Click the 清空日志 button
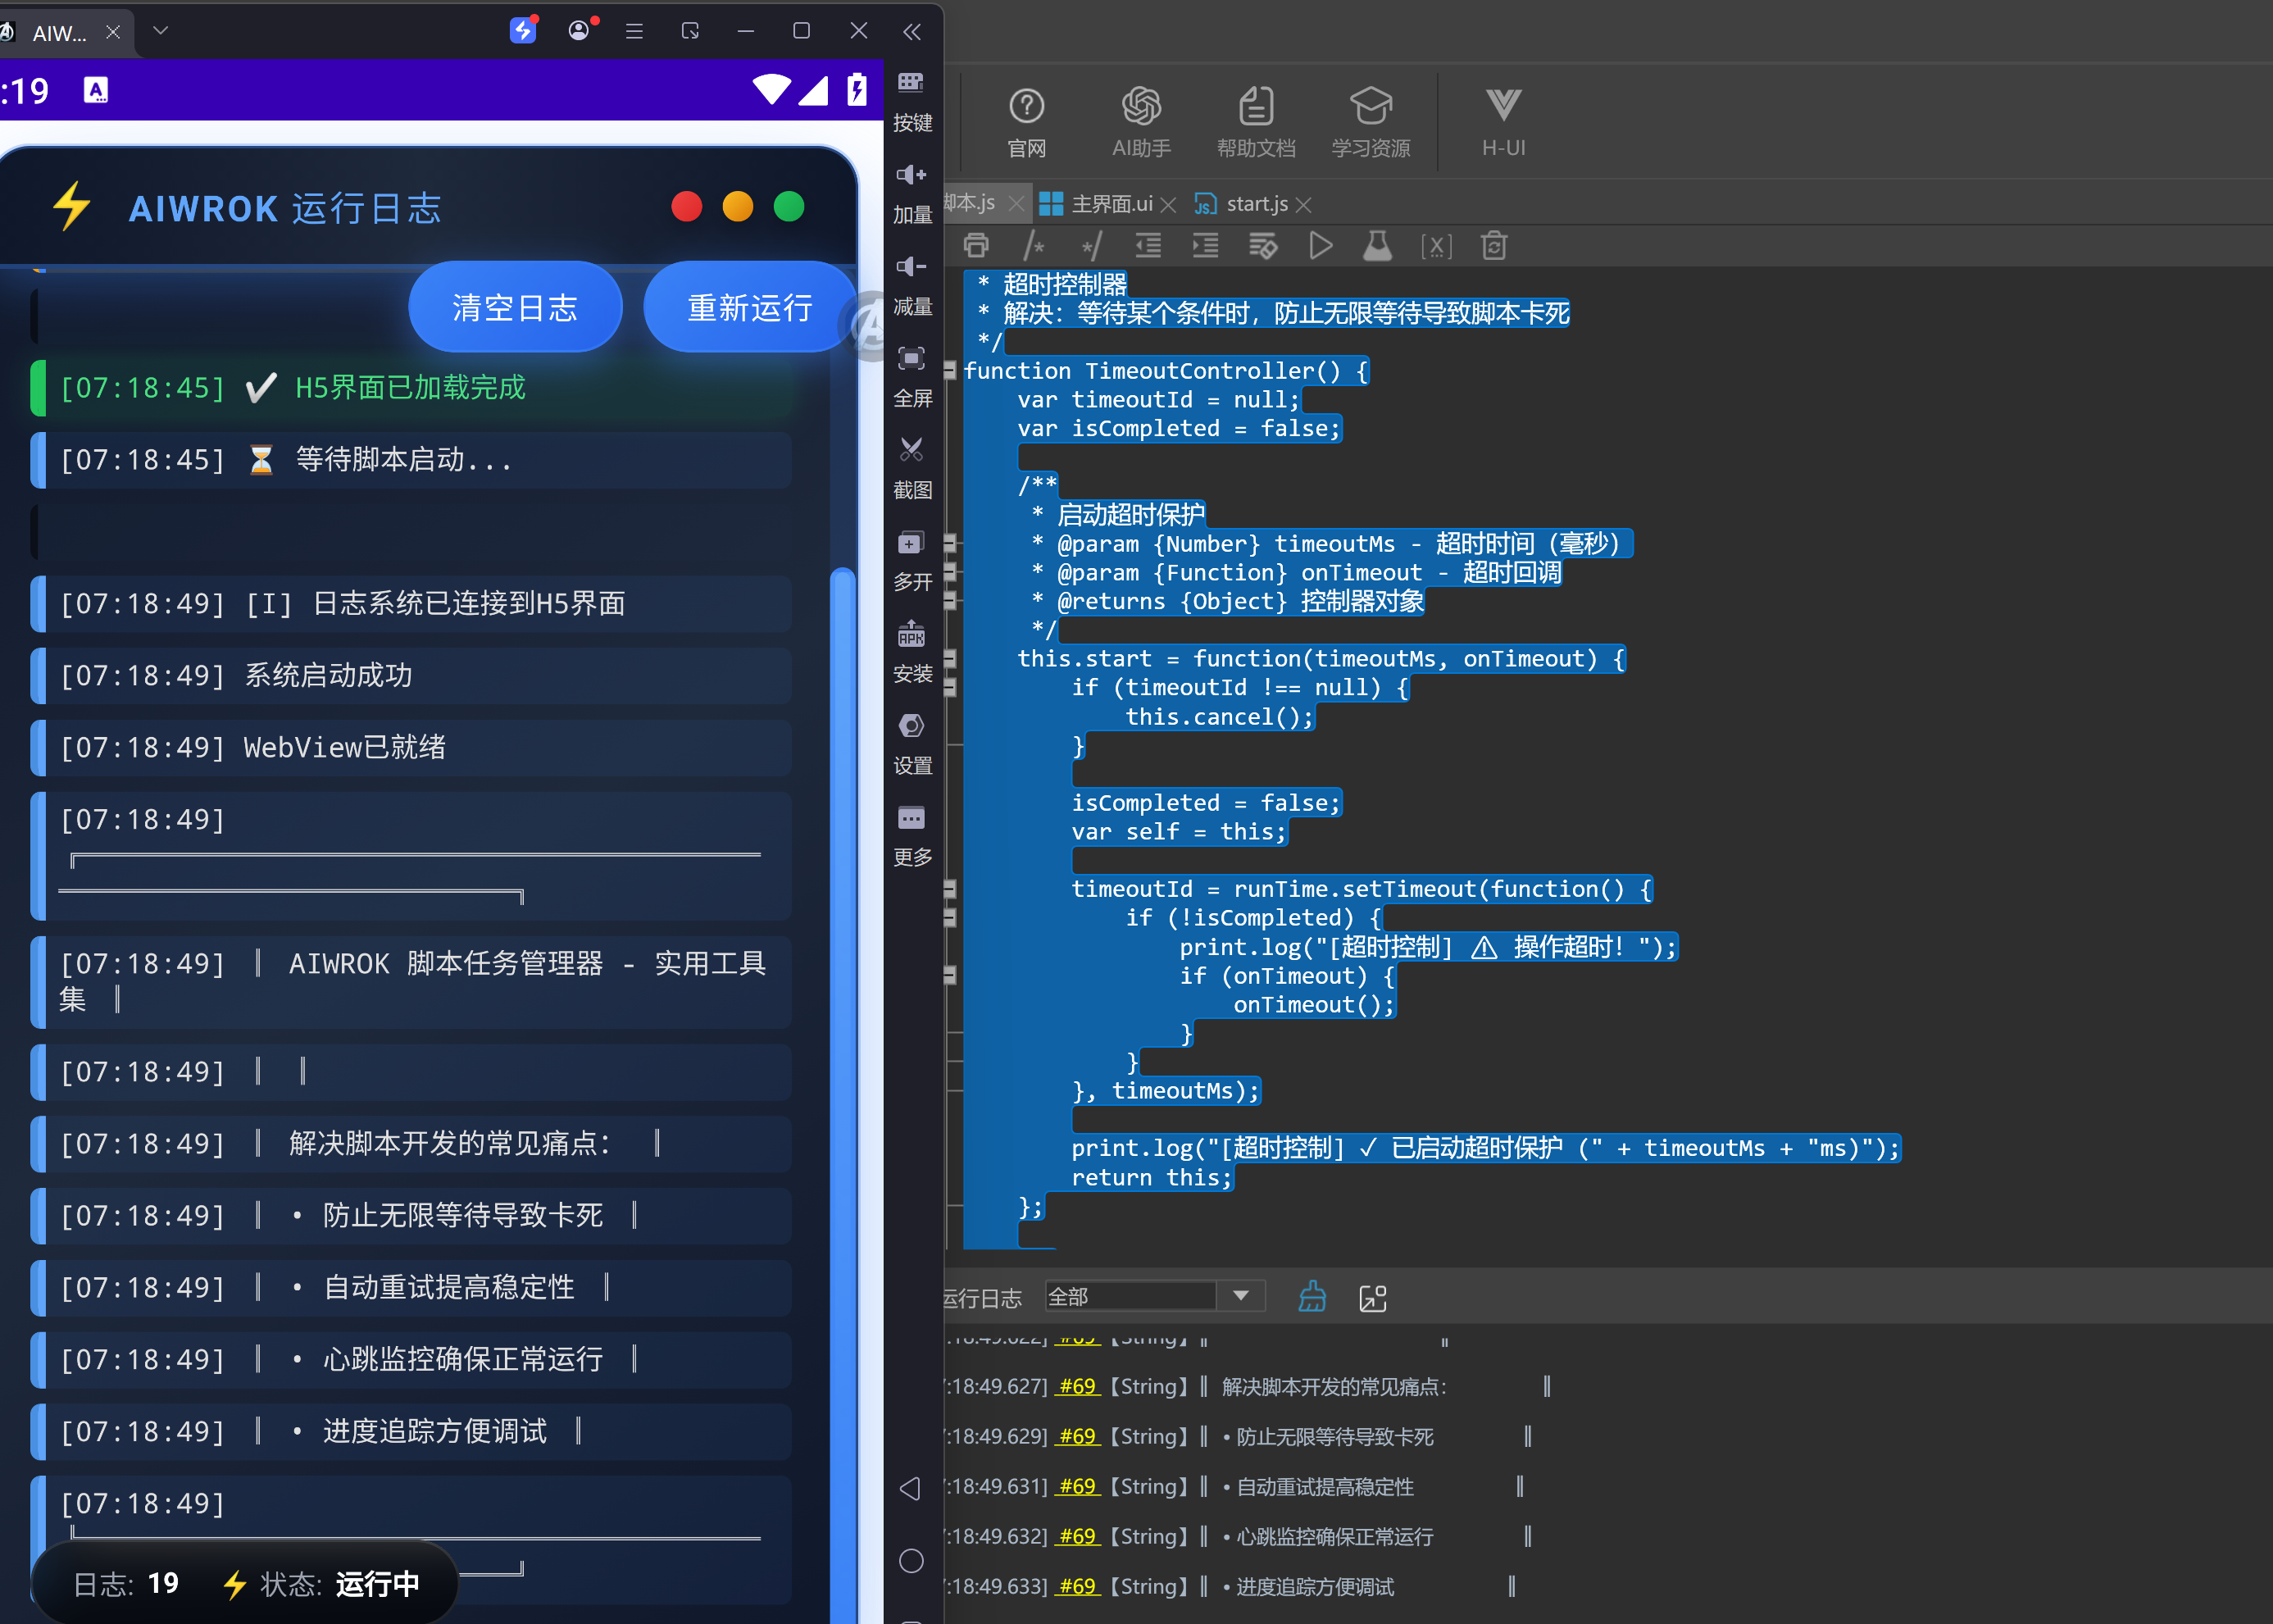This screenshot has width=2273, height=1624. point(515,307)
